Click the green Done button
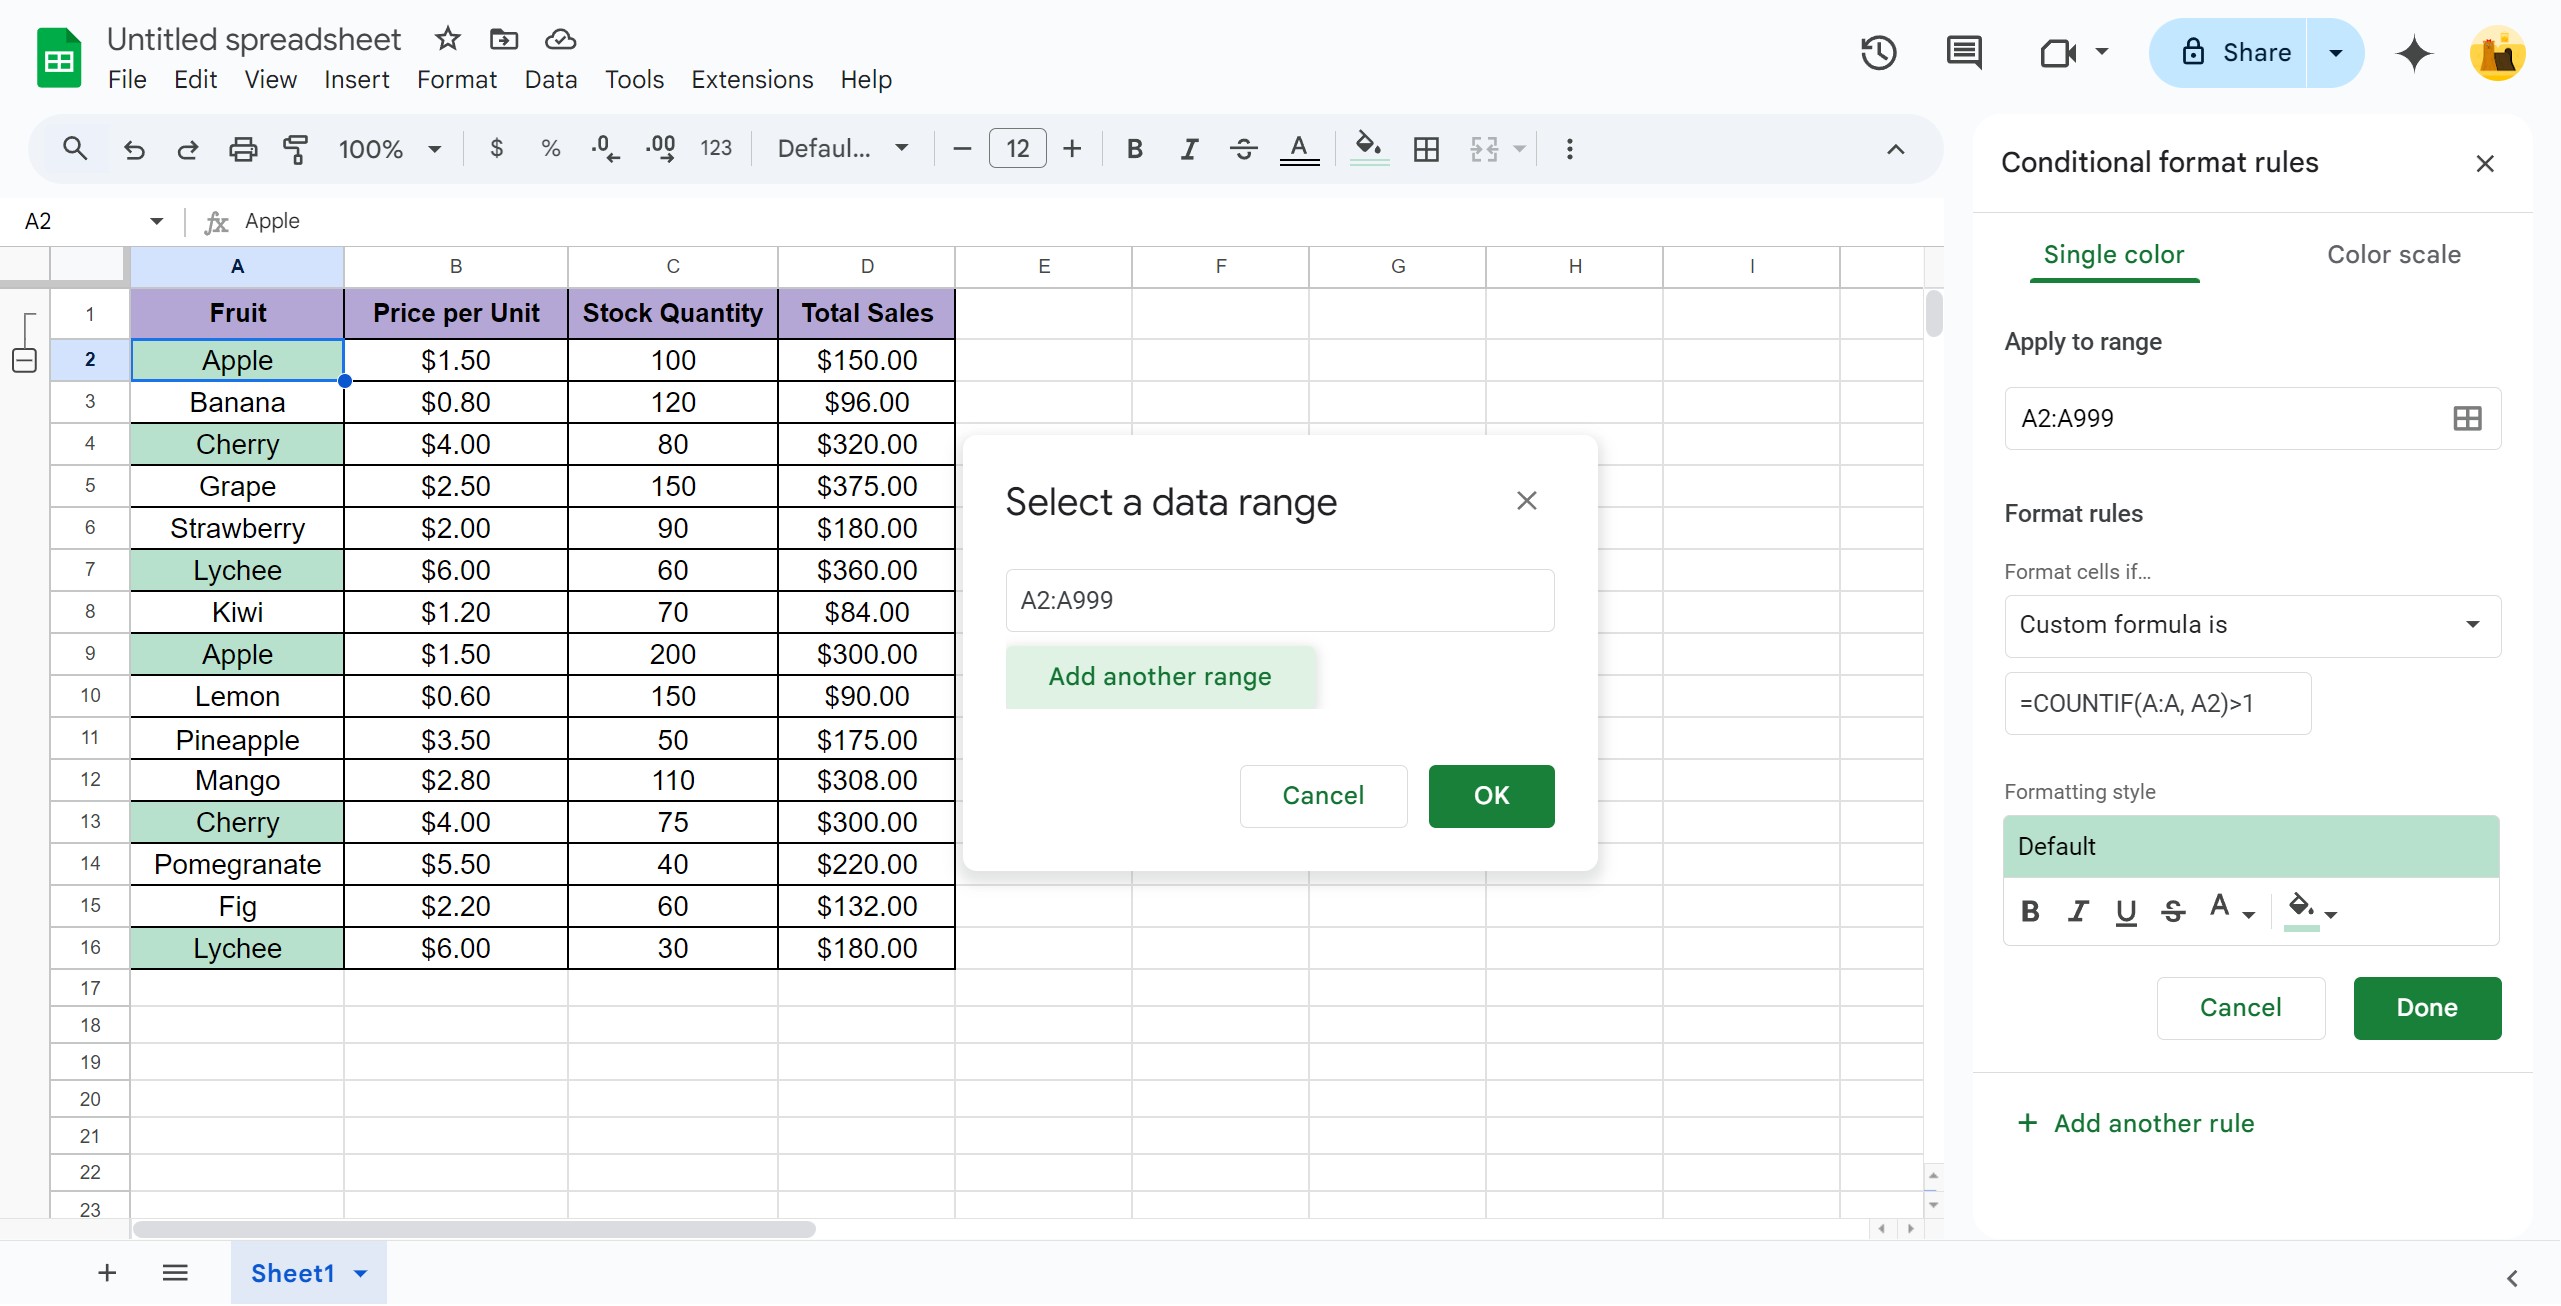Image resolution: width=2561 pixels, height=1306 pixels. (x=2427, y=1008)
